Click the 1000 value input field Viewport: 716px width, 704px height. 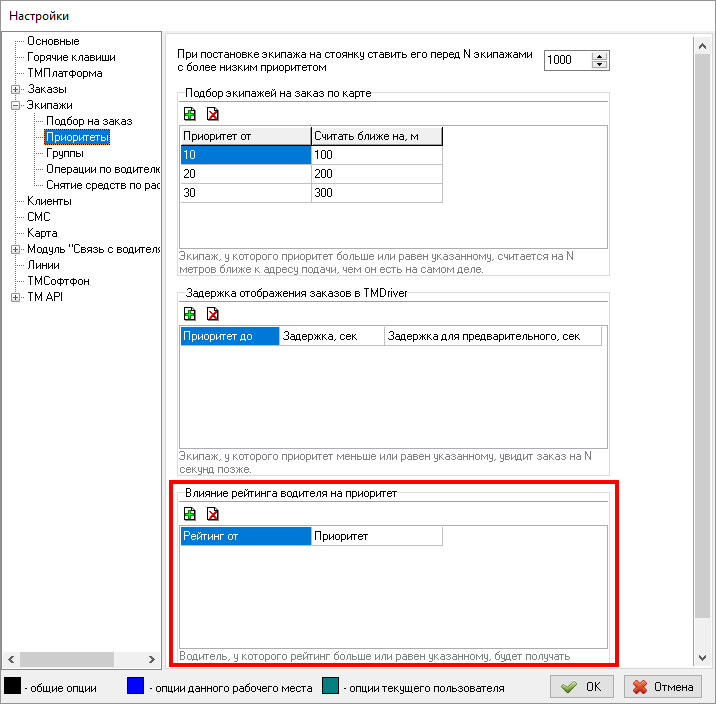click(x=567, y=60)
